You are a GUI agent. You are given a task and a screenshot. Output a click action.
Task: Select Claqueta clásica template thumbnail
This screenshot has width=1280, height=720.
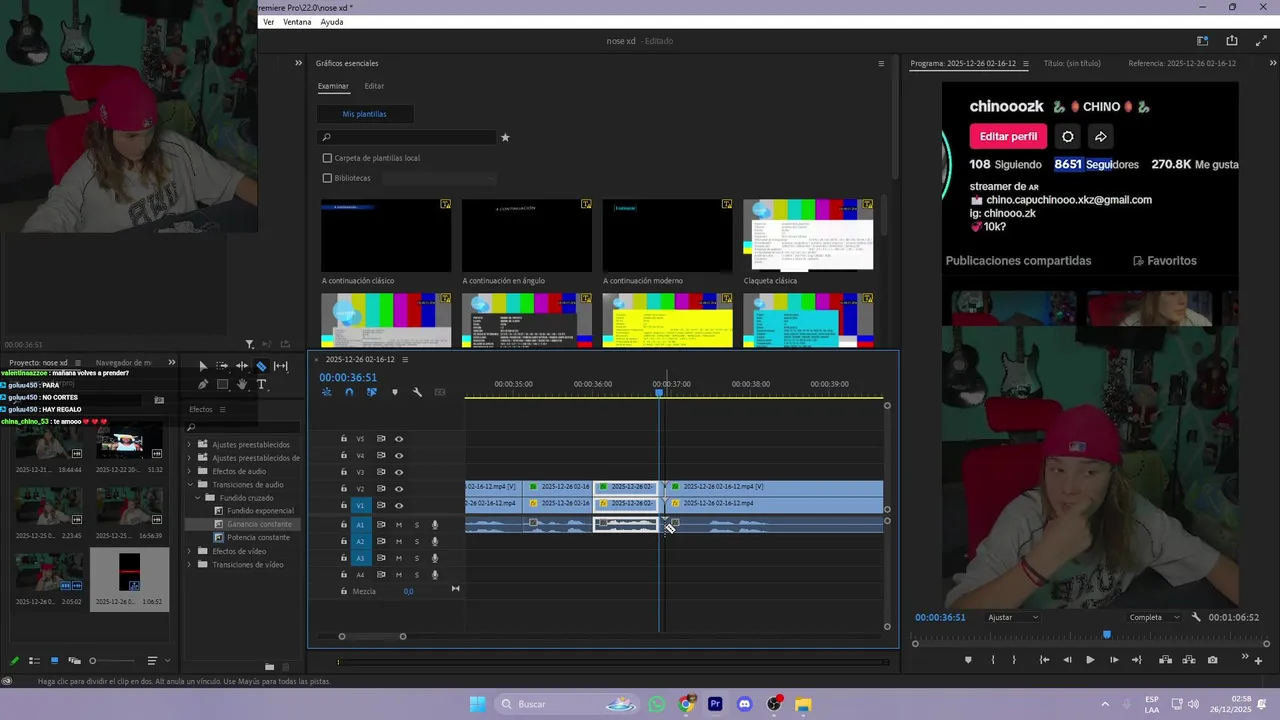click(808, 235)
